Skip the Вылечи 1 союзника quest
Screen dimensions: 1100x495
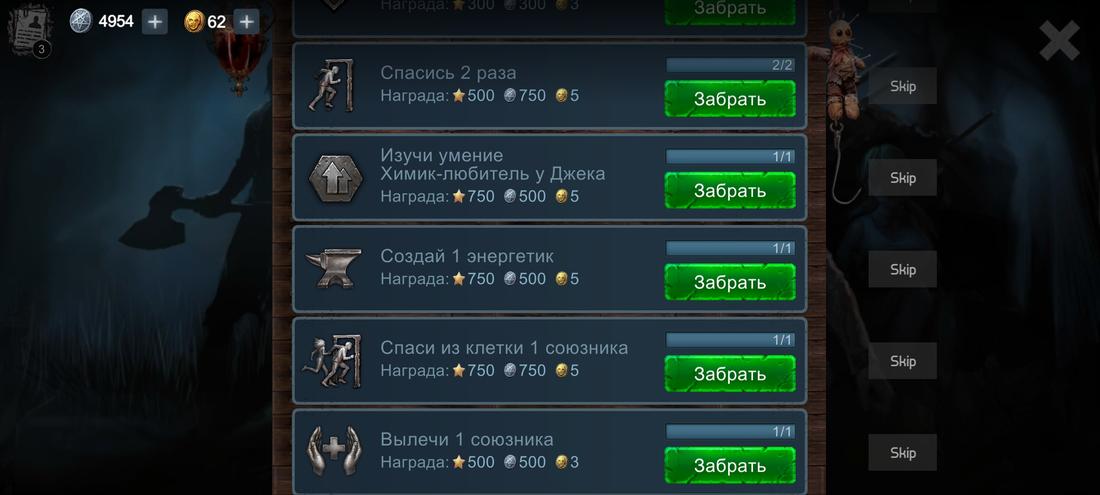point(903,453)
